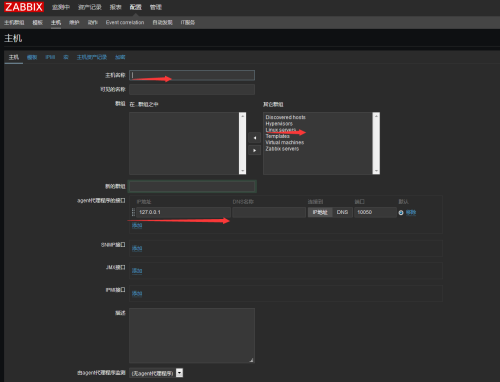Select Virtual machines in other groups list
The height and width of the screenshot is (382, 500).
point(285,143)
